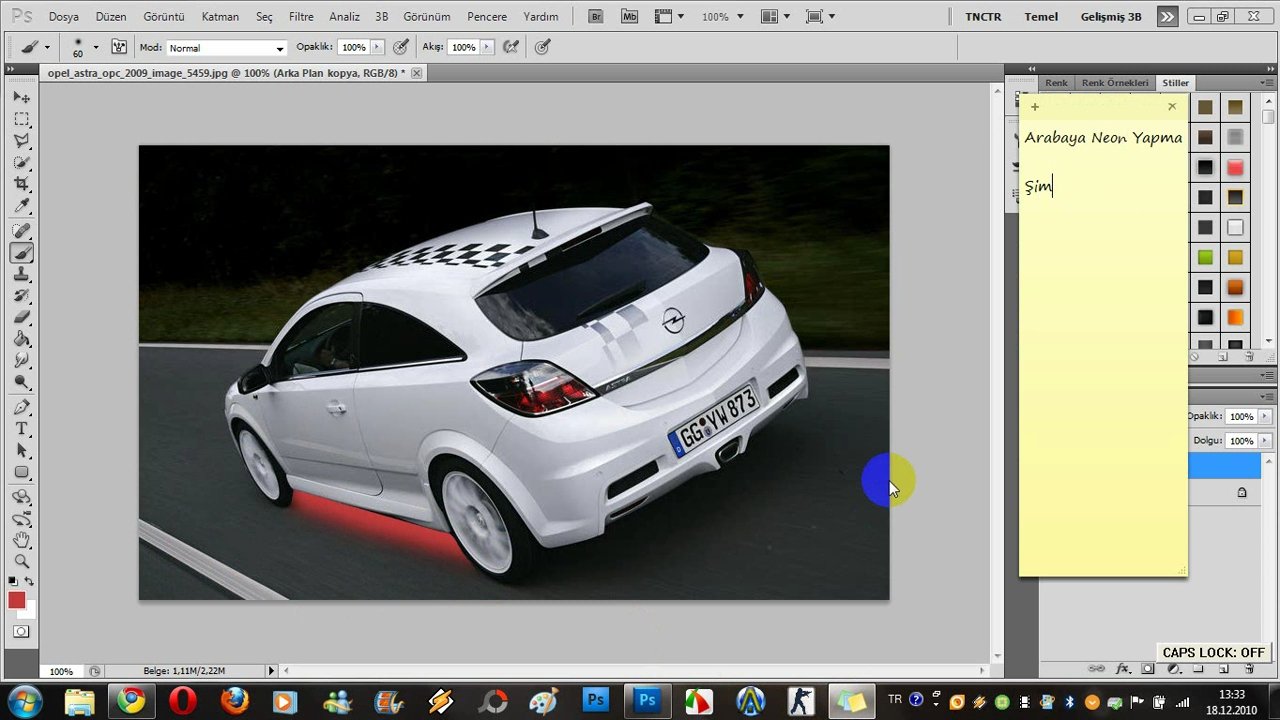The image size is (1280, 720).
Task: Select the Paint Bucket tool
Action: [x=21, y=340]
